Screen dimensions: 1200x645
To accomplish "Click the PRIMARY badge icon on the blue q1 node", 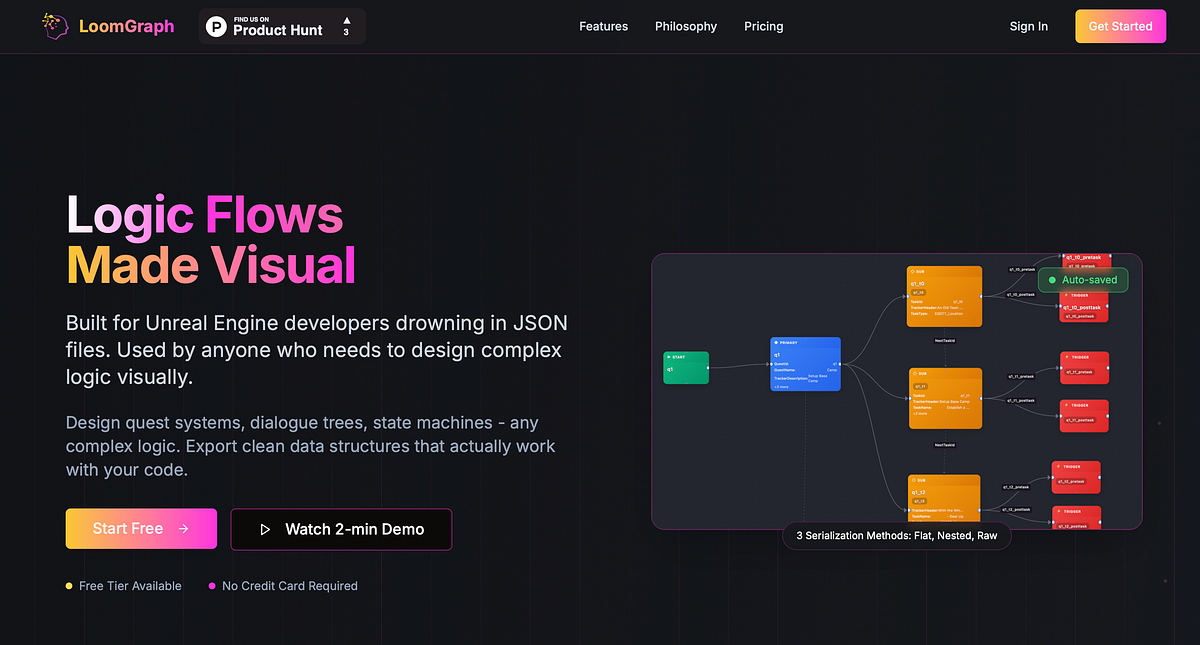I will [777, 342].
